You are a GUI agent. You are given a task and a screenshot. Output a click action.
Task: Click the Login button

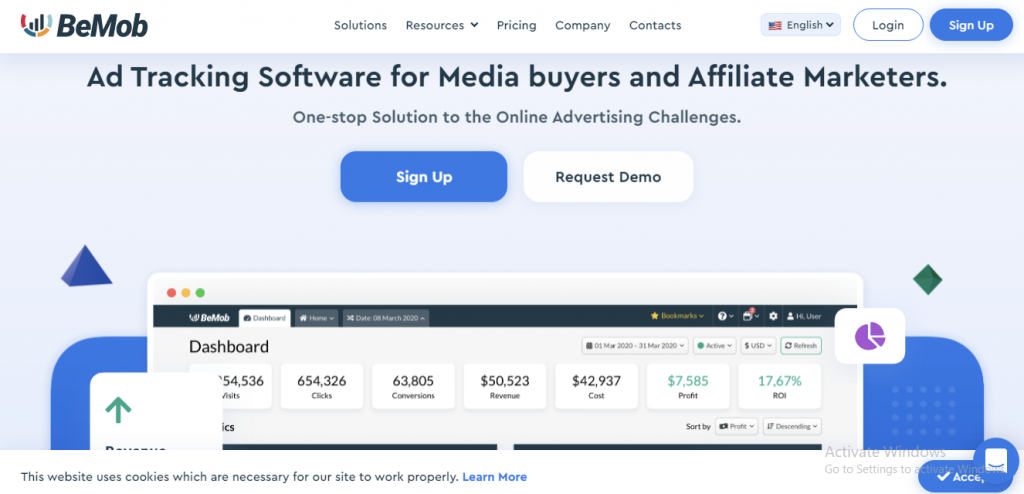coord(888,25)
